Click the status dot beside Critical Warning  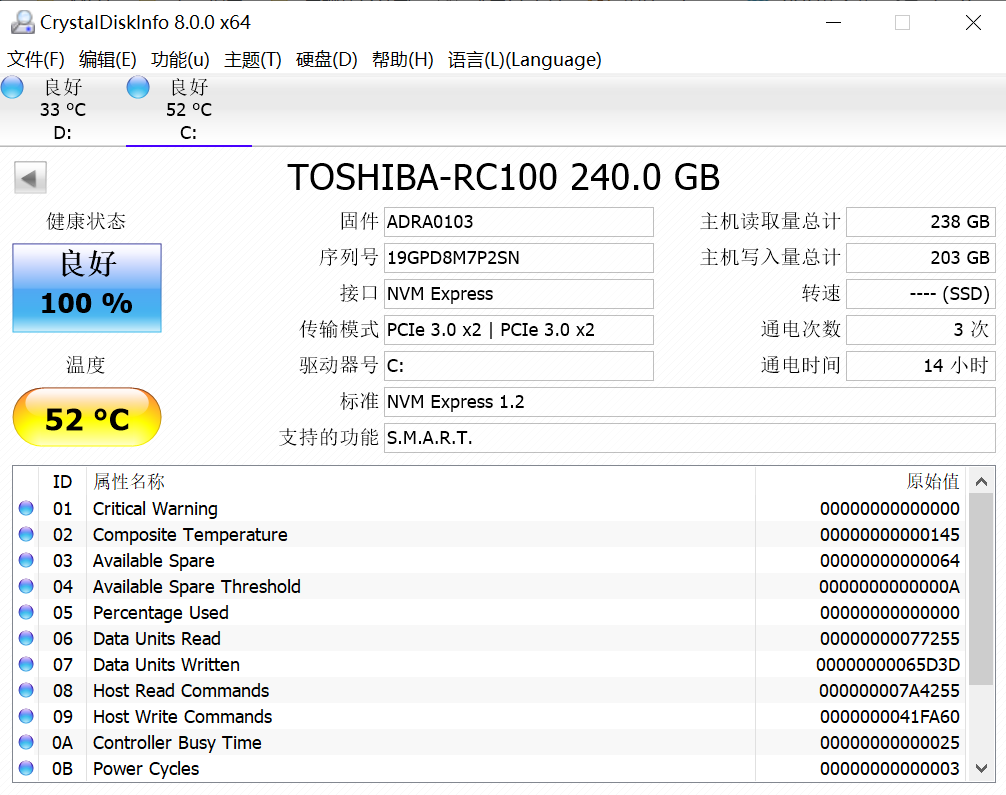[x=26, y=508]
